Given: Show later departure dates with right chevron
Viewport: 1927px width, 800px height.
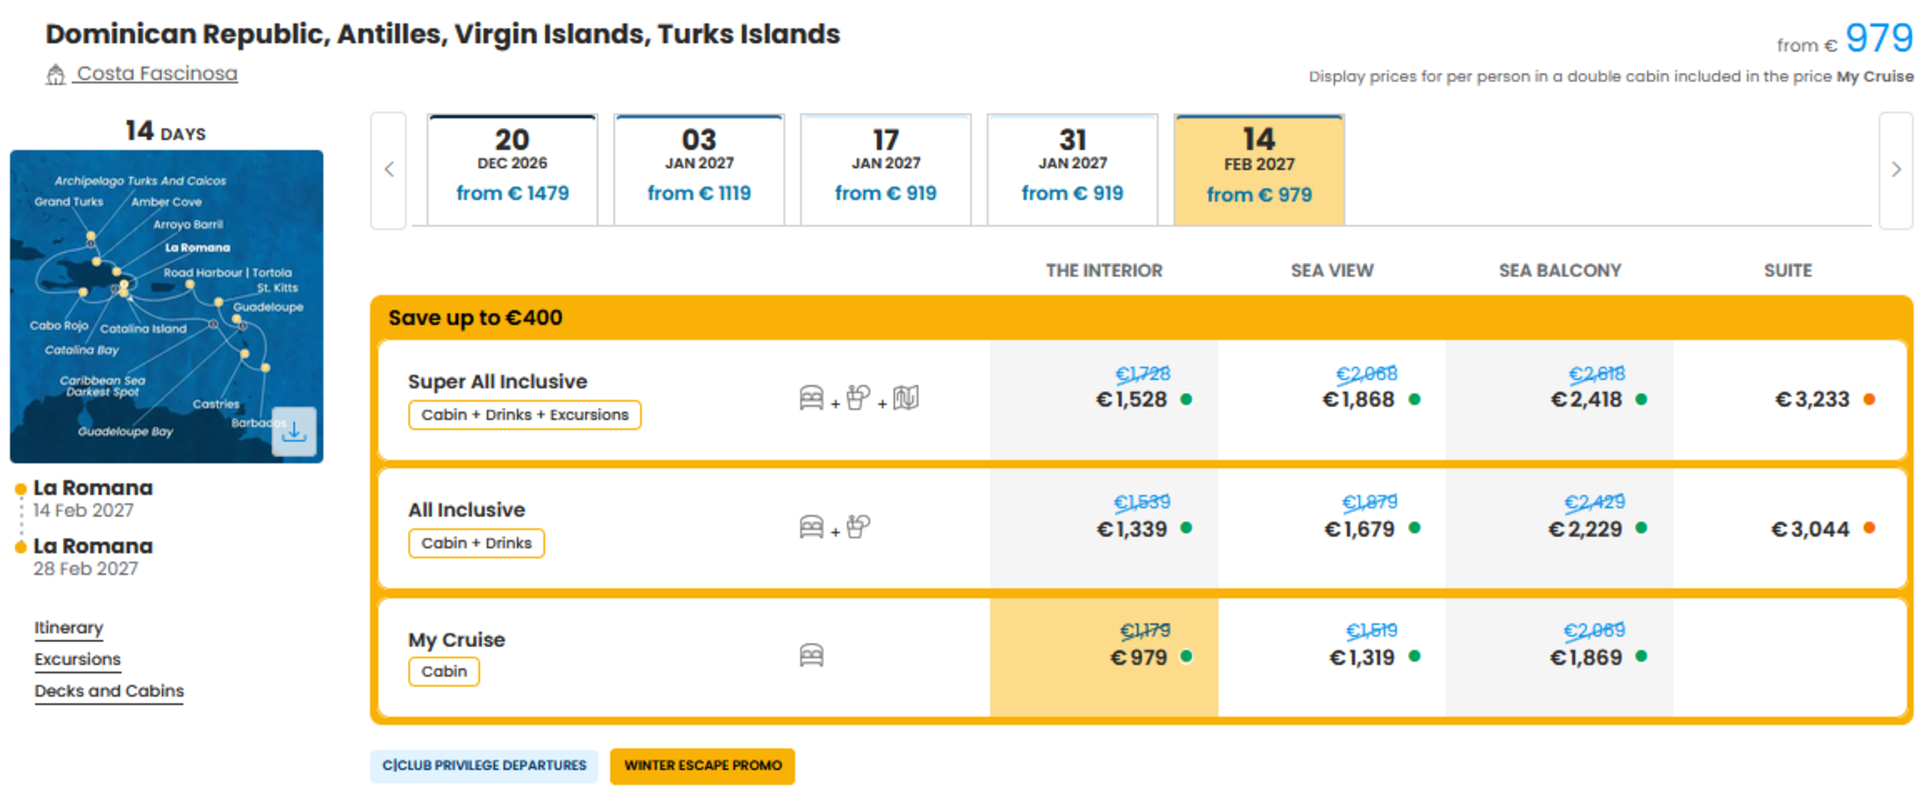Looking at the screenshot, I should 1895,170.
